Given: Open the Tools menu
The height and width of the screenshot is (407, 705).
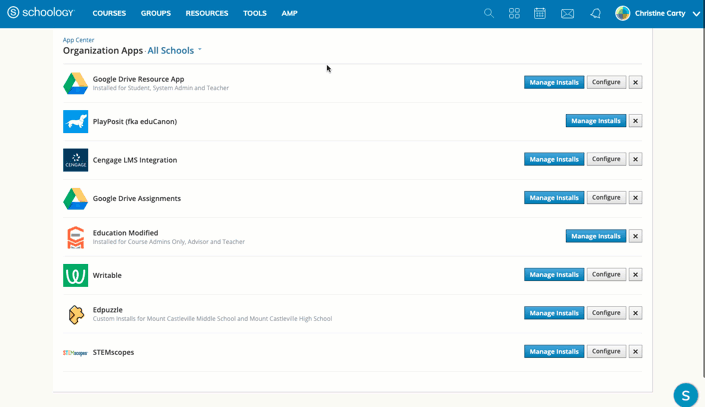Looking at the screenshot, I should [x=255, y=14].
